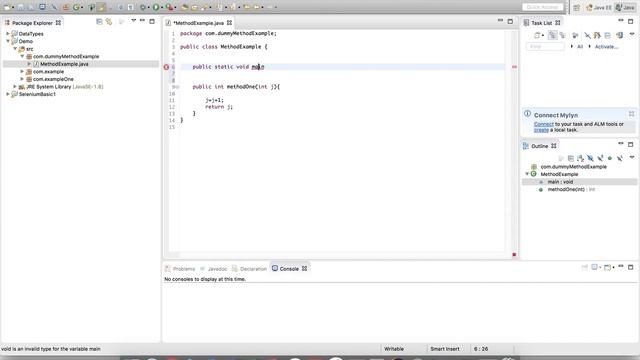The width and height of the screenshot is (640, 360).
Task: Click Sort alphabetically icon in Outline
Action: pos(580,158)
